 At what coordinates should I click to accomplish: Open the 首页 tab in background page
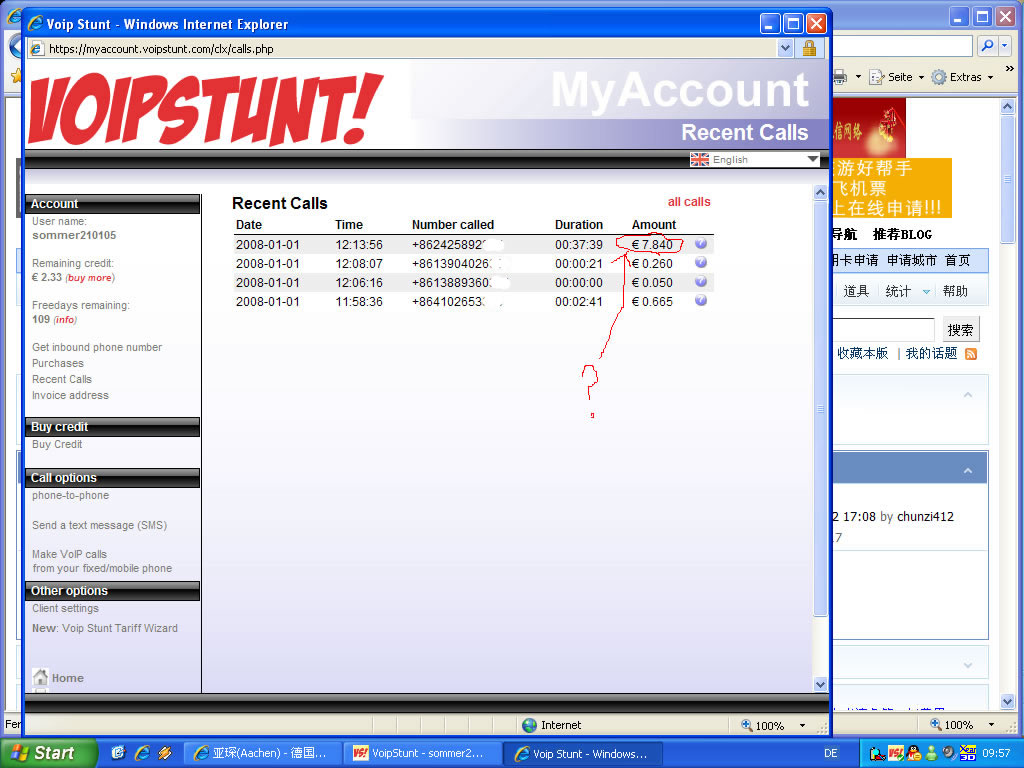(957, 261)
